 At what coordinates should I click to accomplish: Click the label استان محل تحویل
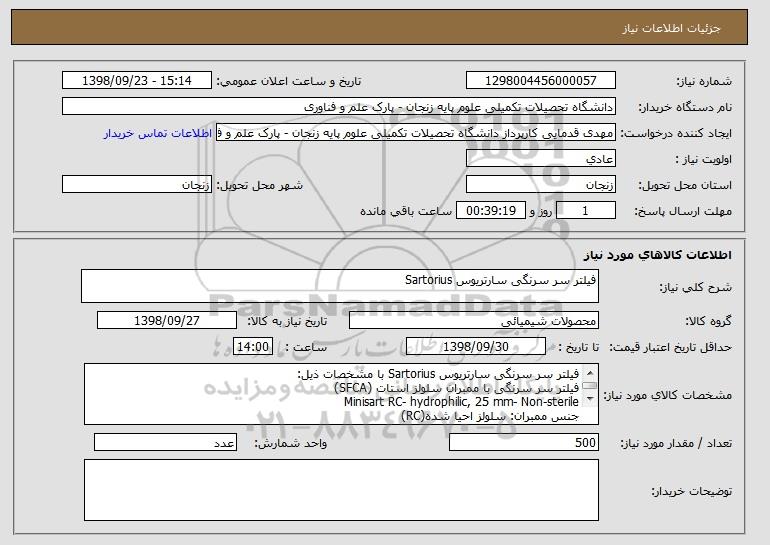[x=685, y=185]
